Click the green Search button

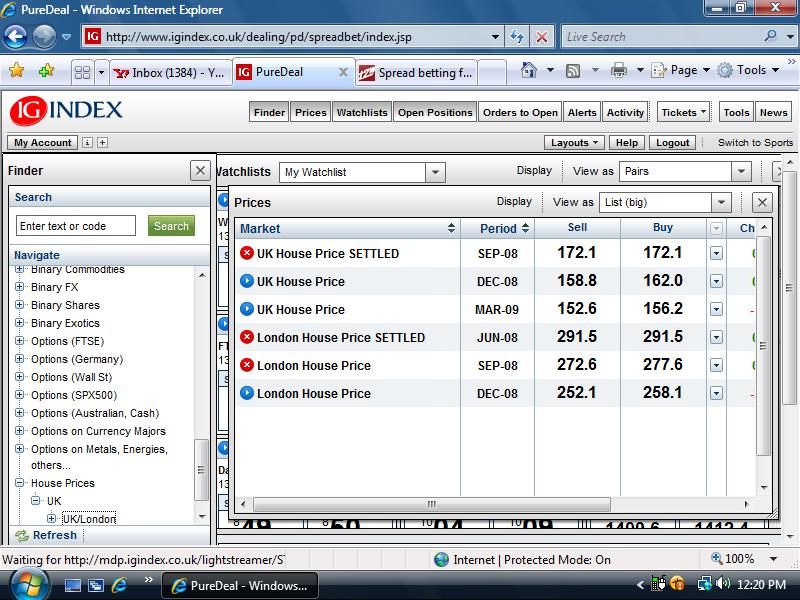click(x=171, y=226)
